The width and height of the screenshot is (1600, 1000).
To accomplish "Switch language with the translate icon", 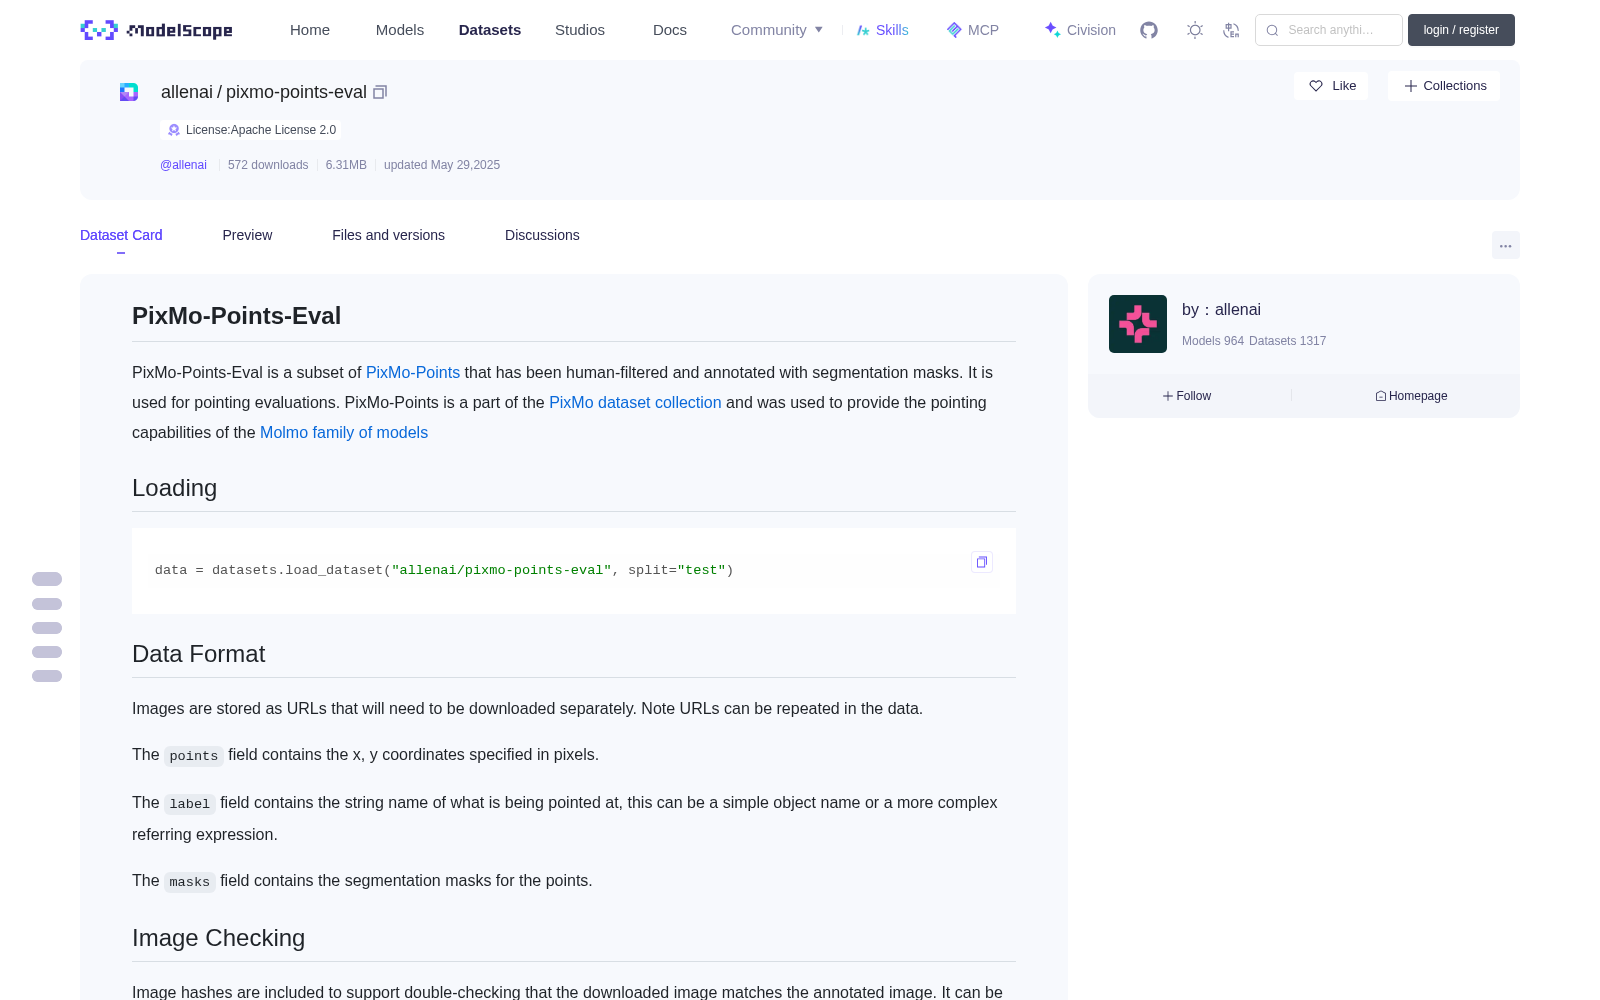I will [x=1231, y=30].
